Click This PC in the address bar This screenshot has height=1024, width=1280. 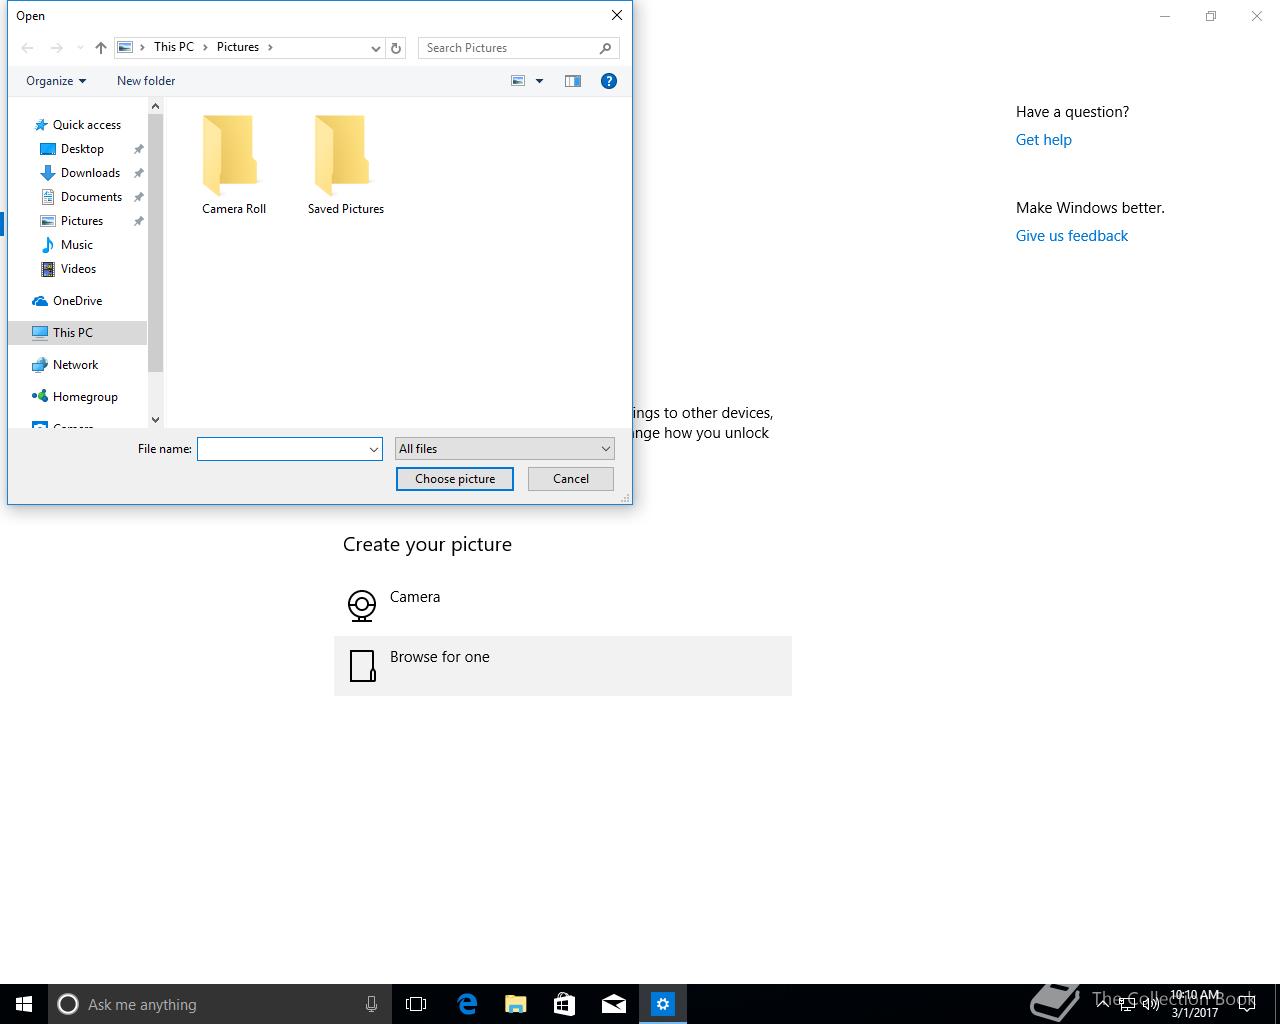[x=174, y=47]
